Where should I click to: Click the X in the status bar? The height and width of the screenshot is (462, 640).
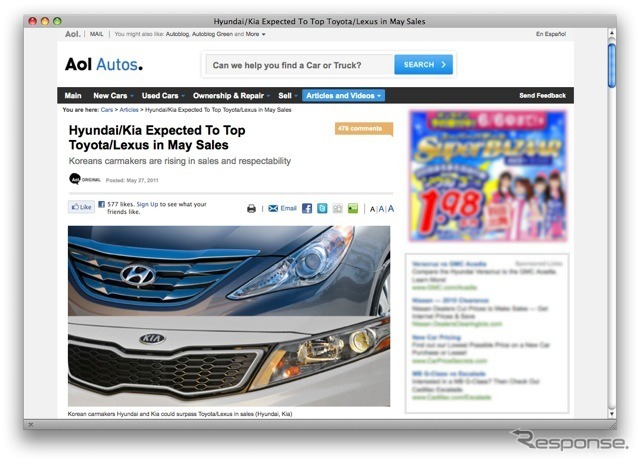31,424
